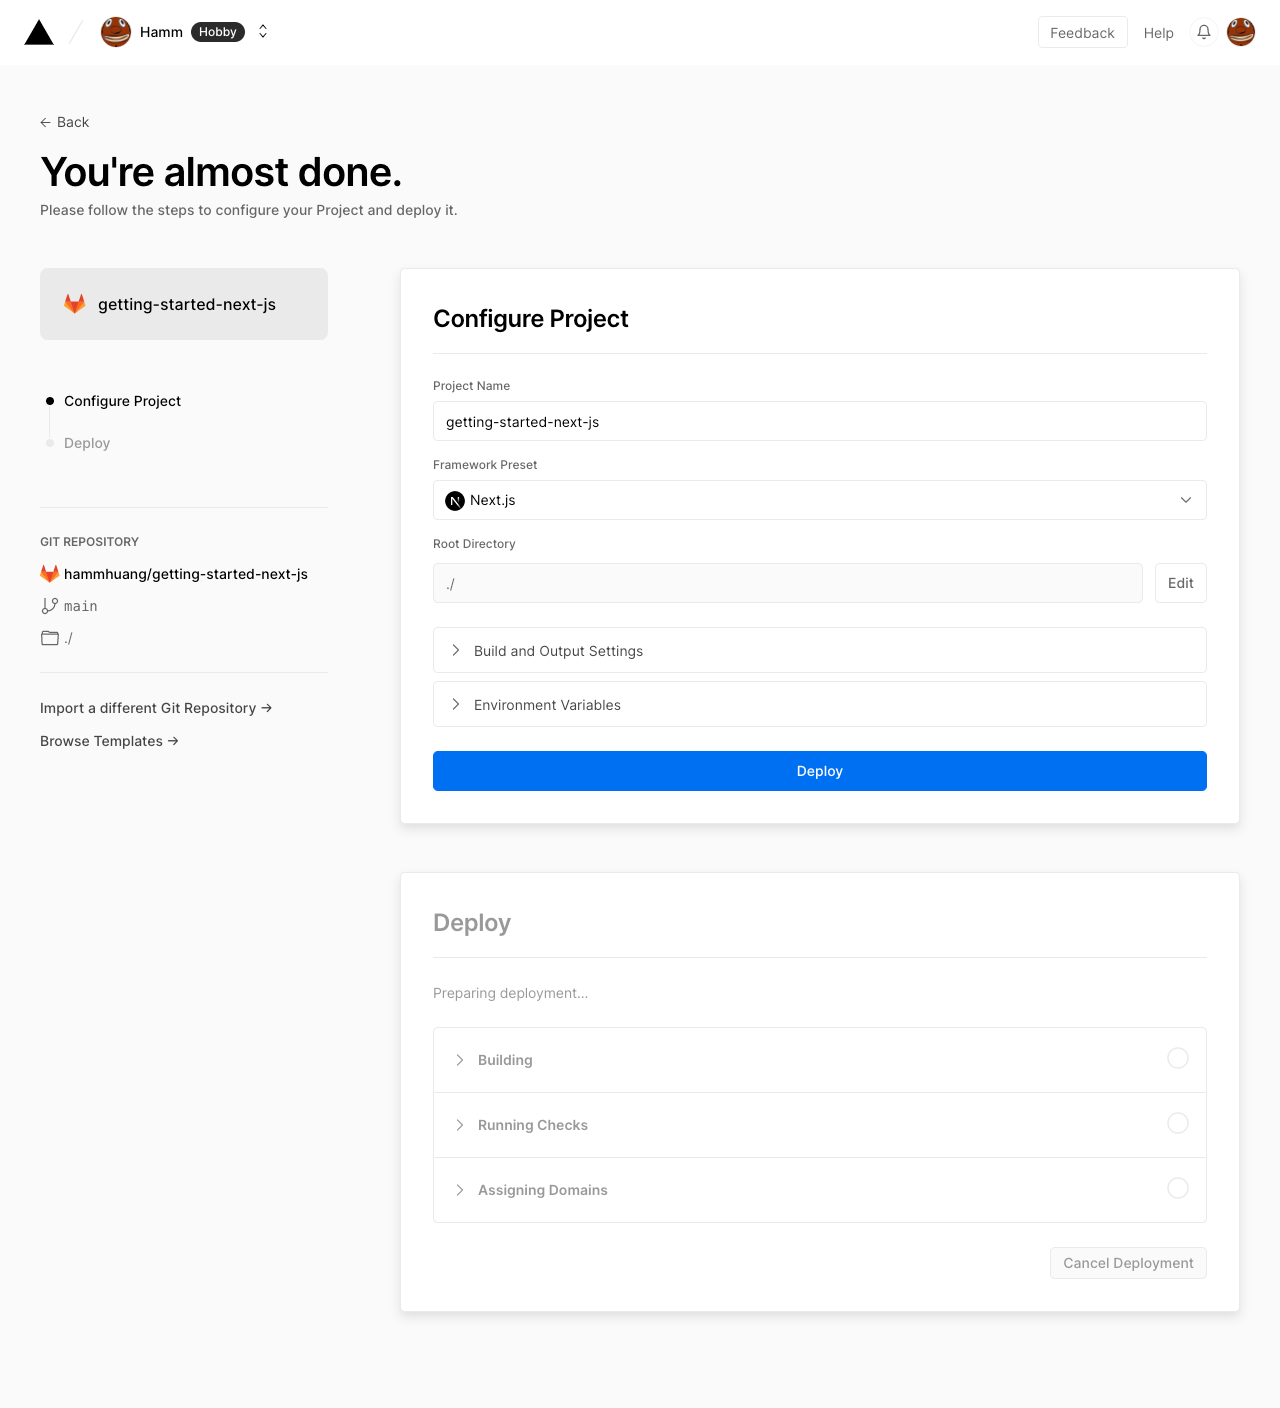
Task: Click the Hamm team avatar icon
Action: [x=116, y=32]
